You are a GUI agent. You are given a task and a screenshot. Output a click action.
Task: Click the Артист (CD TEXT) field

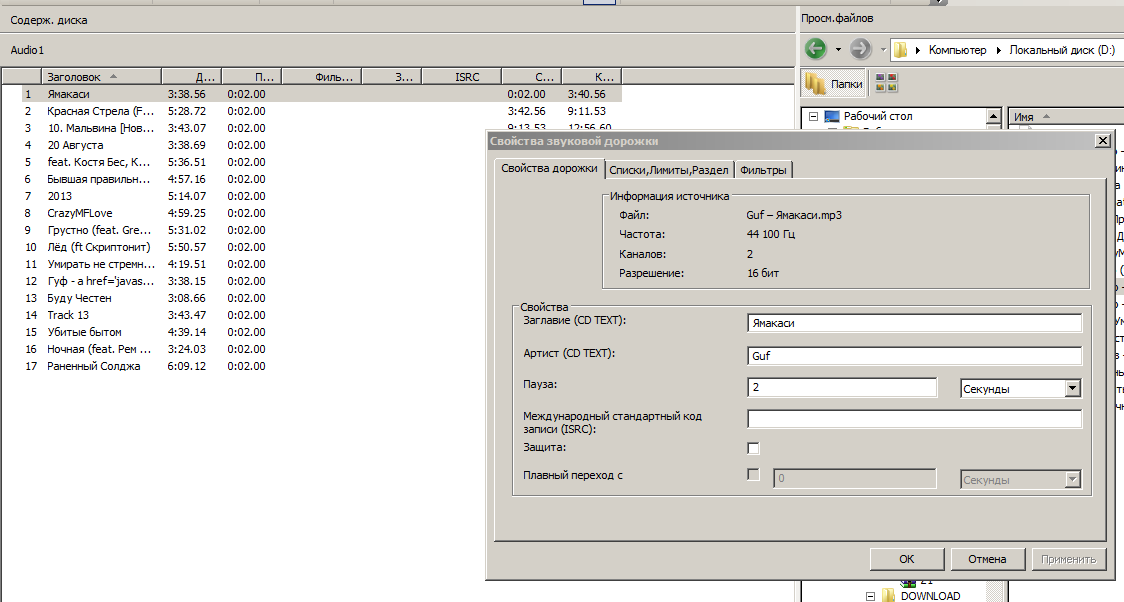[x=914, y=356]
